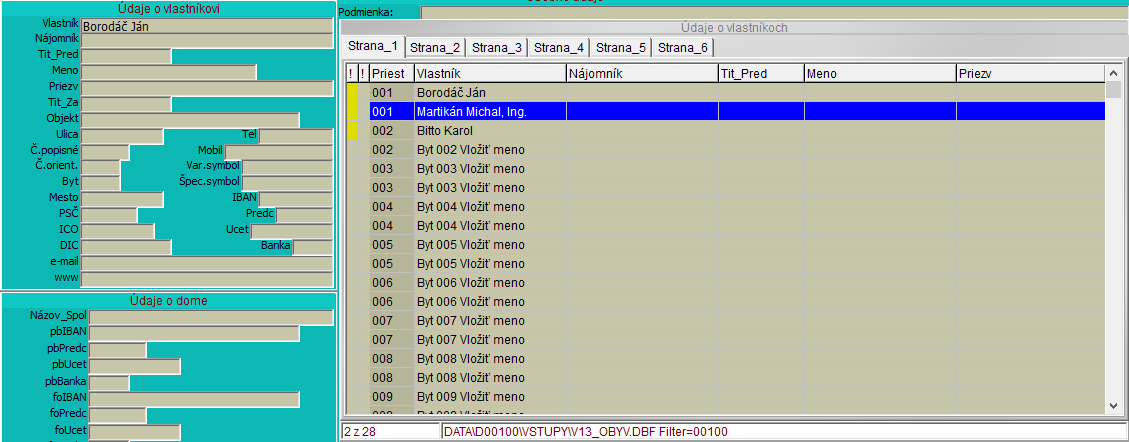This screenshot has width=1129, height=442.
Task: Click the pbPredc input field
Action: [x=118, y=350]
